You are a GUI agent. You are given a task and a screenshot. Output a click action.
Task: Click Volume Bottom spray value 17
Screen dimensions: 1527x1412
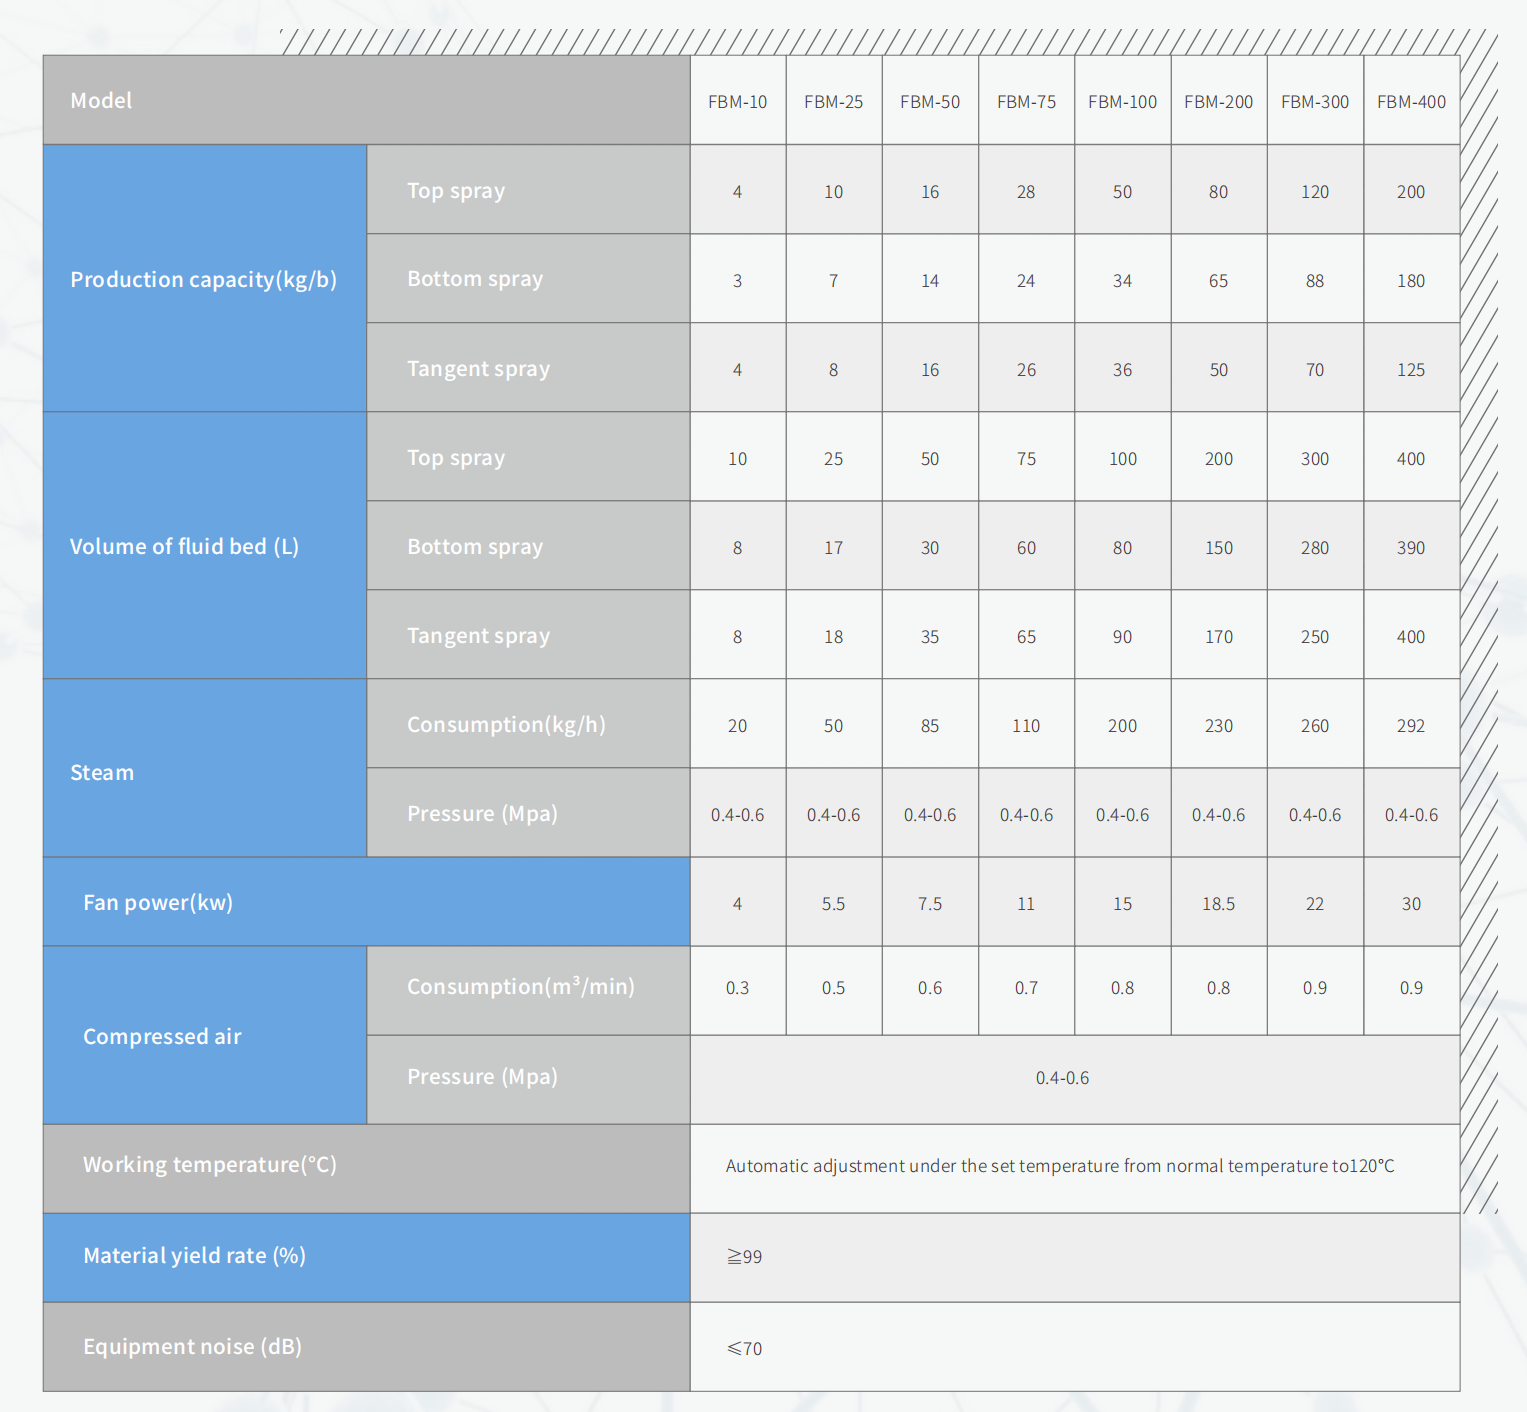[834, 547]
